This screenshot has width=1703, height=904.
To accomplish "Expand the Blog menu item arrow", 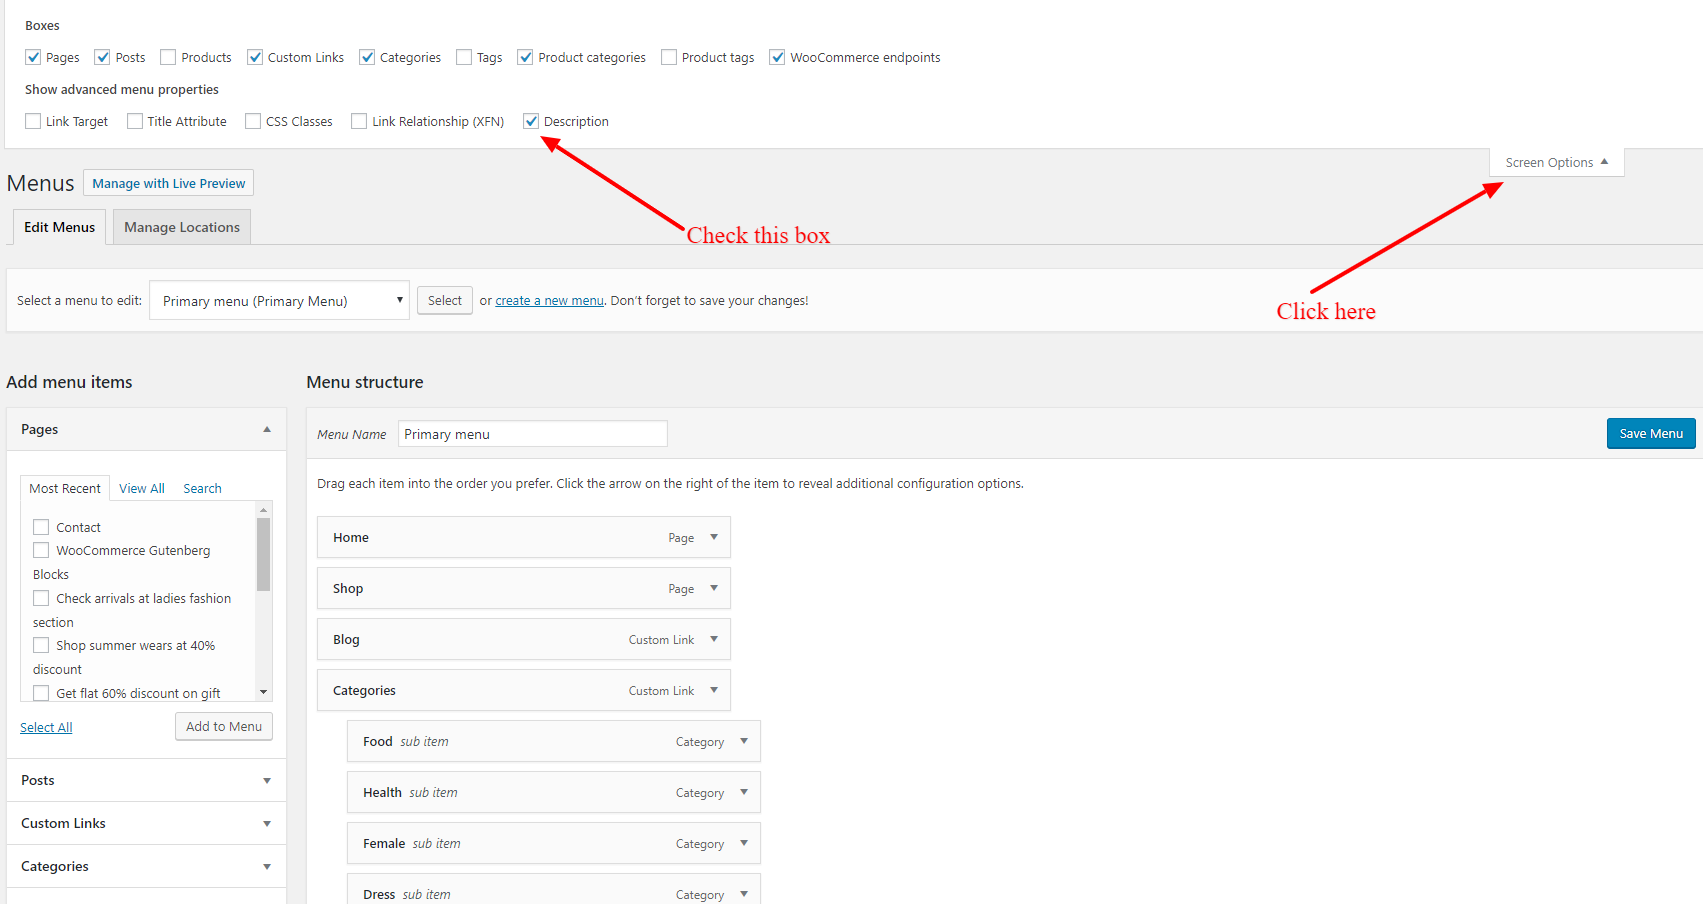I will coord(714,639).
